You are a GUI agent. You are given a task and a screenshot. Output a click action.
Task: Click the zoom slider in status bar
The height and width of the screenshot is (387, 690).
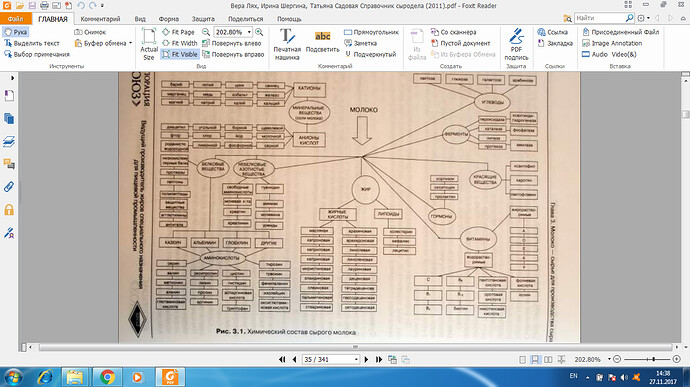647,360
